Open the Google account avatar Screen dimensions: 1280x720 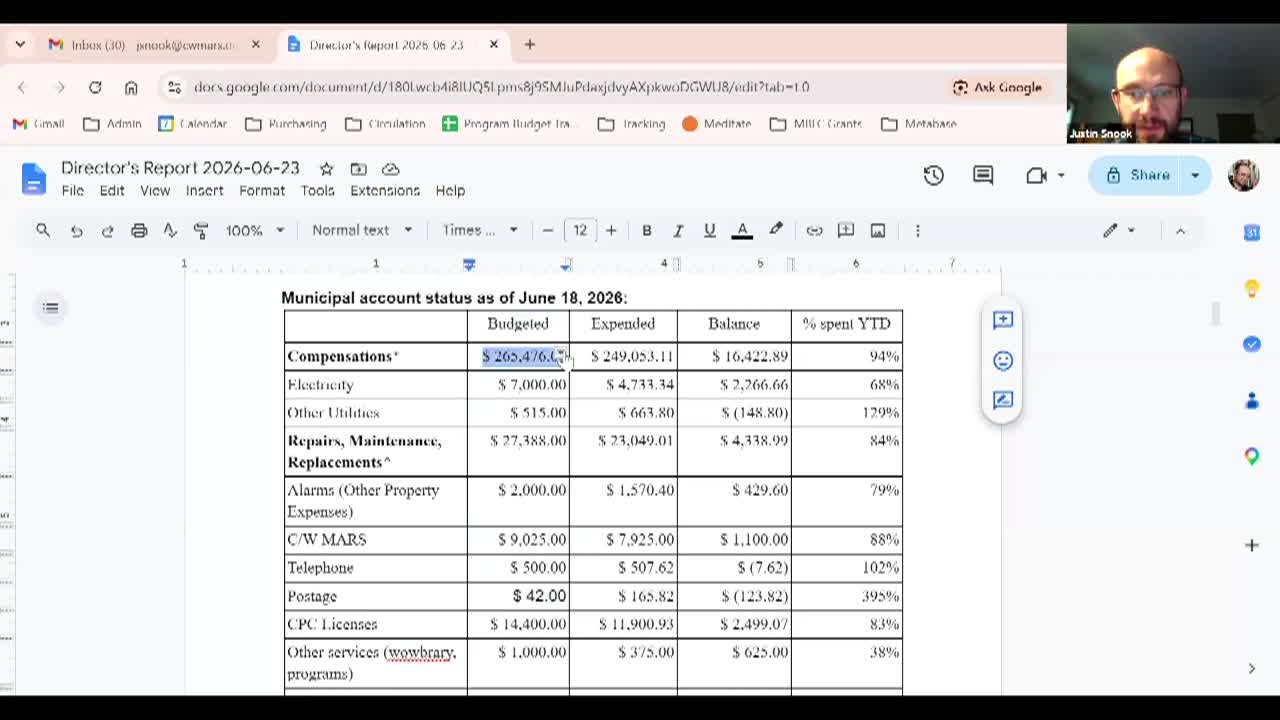pos(1244,175)
